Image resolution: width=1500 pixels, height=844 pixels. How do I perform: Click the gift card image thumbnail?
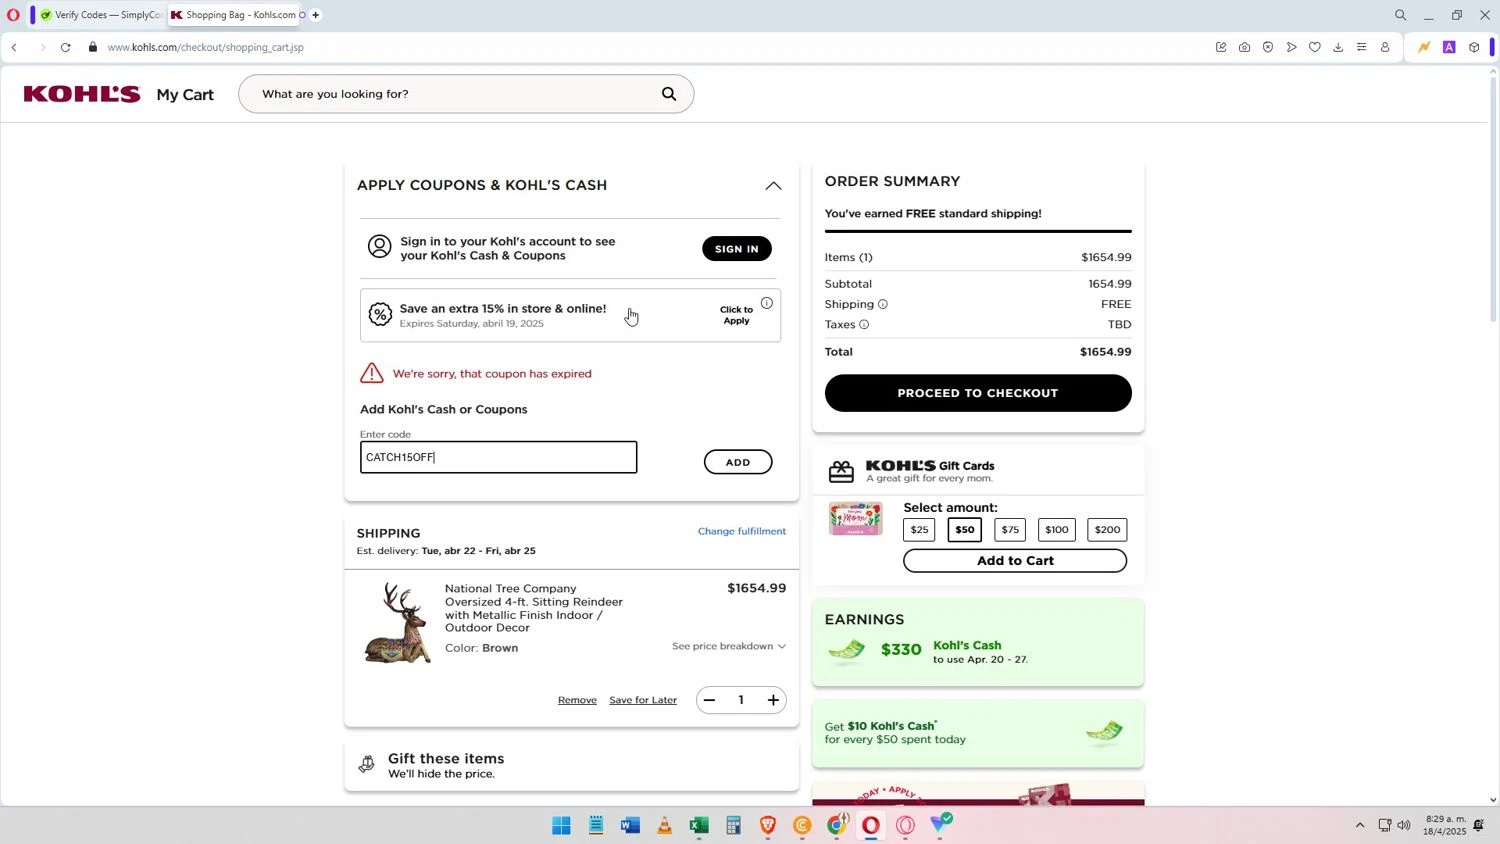point(856,519)
